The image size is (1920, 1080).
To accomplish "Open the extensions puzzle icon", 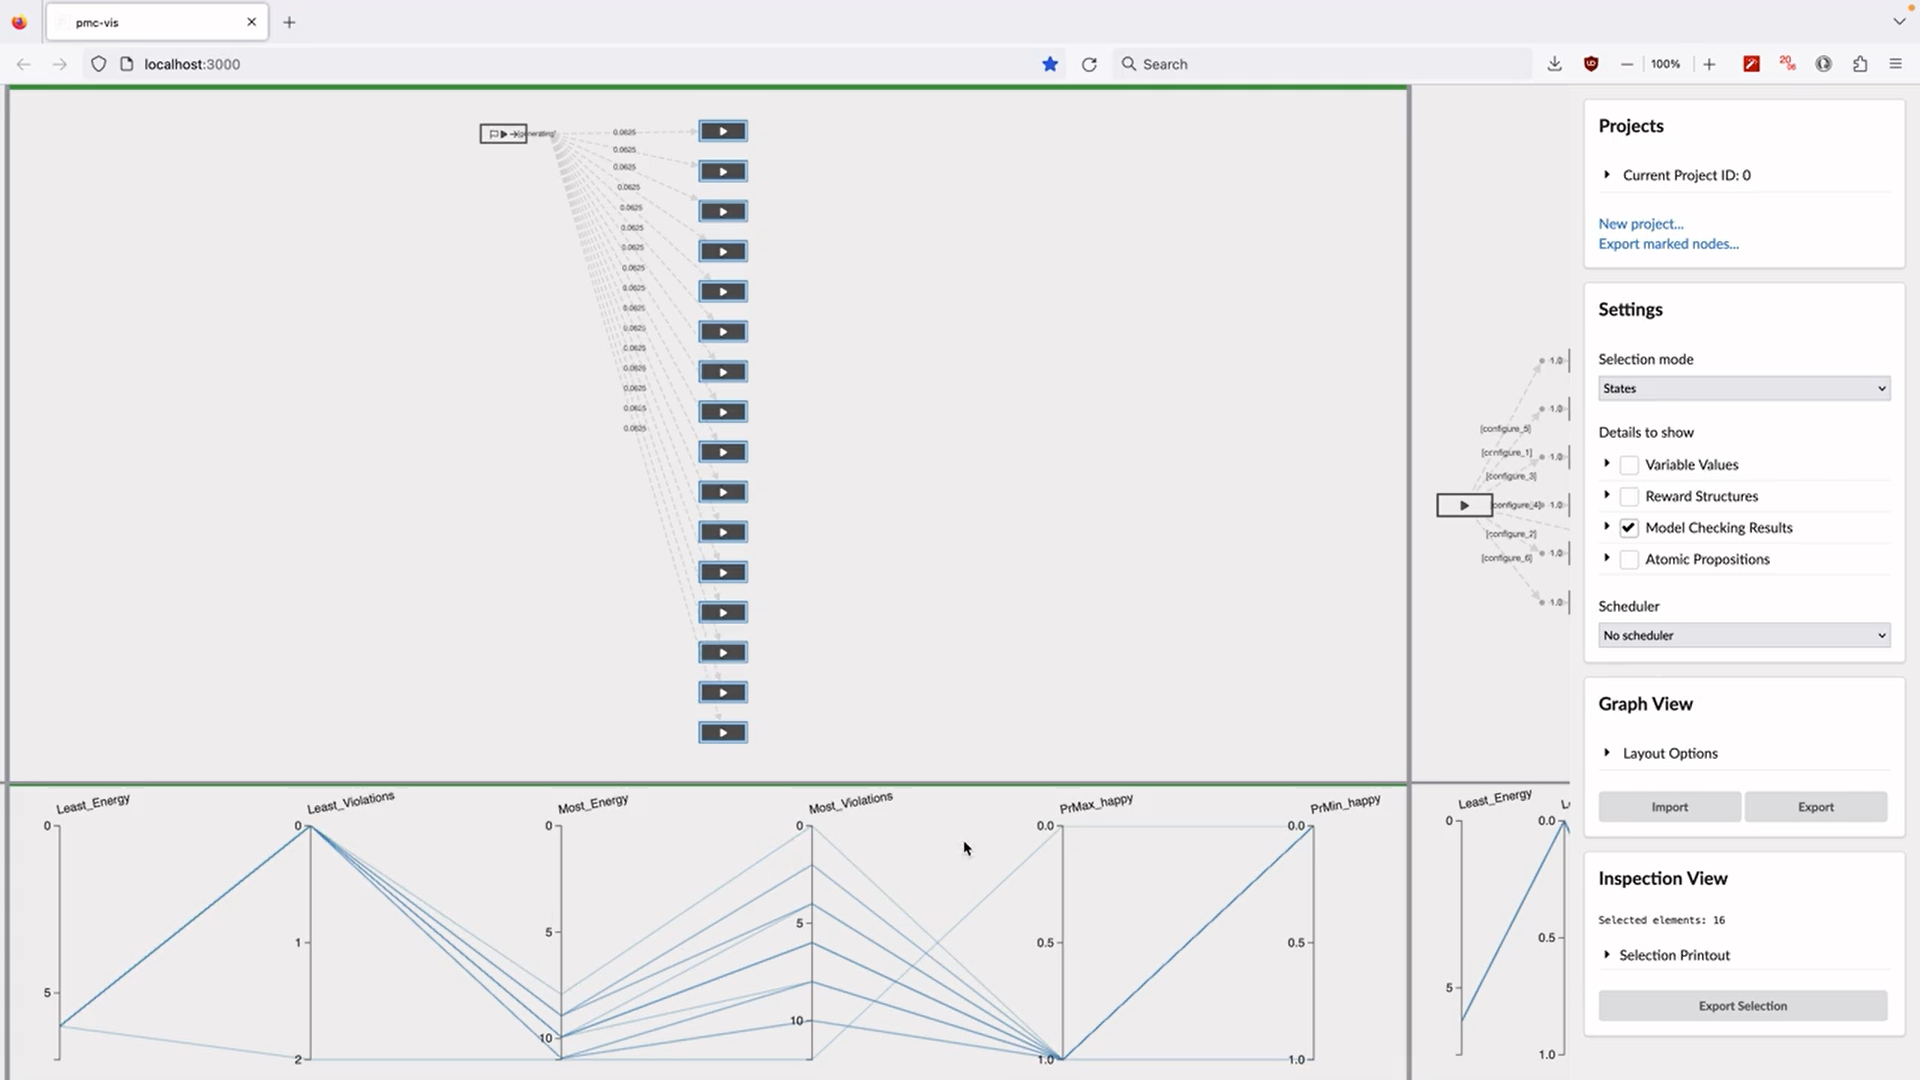I will pos(1860,64).
